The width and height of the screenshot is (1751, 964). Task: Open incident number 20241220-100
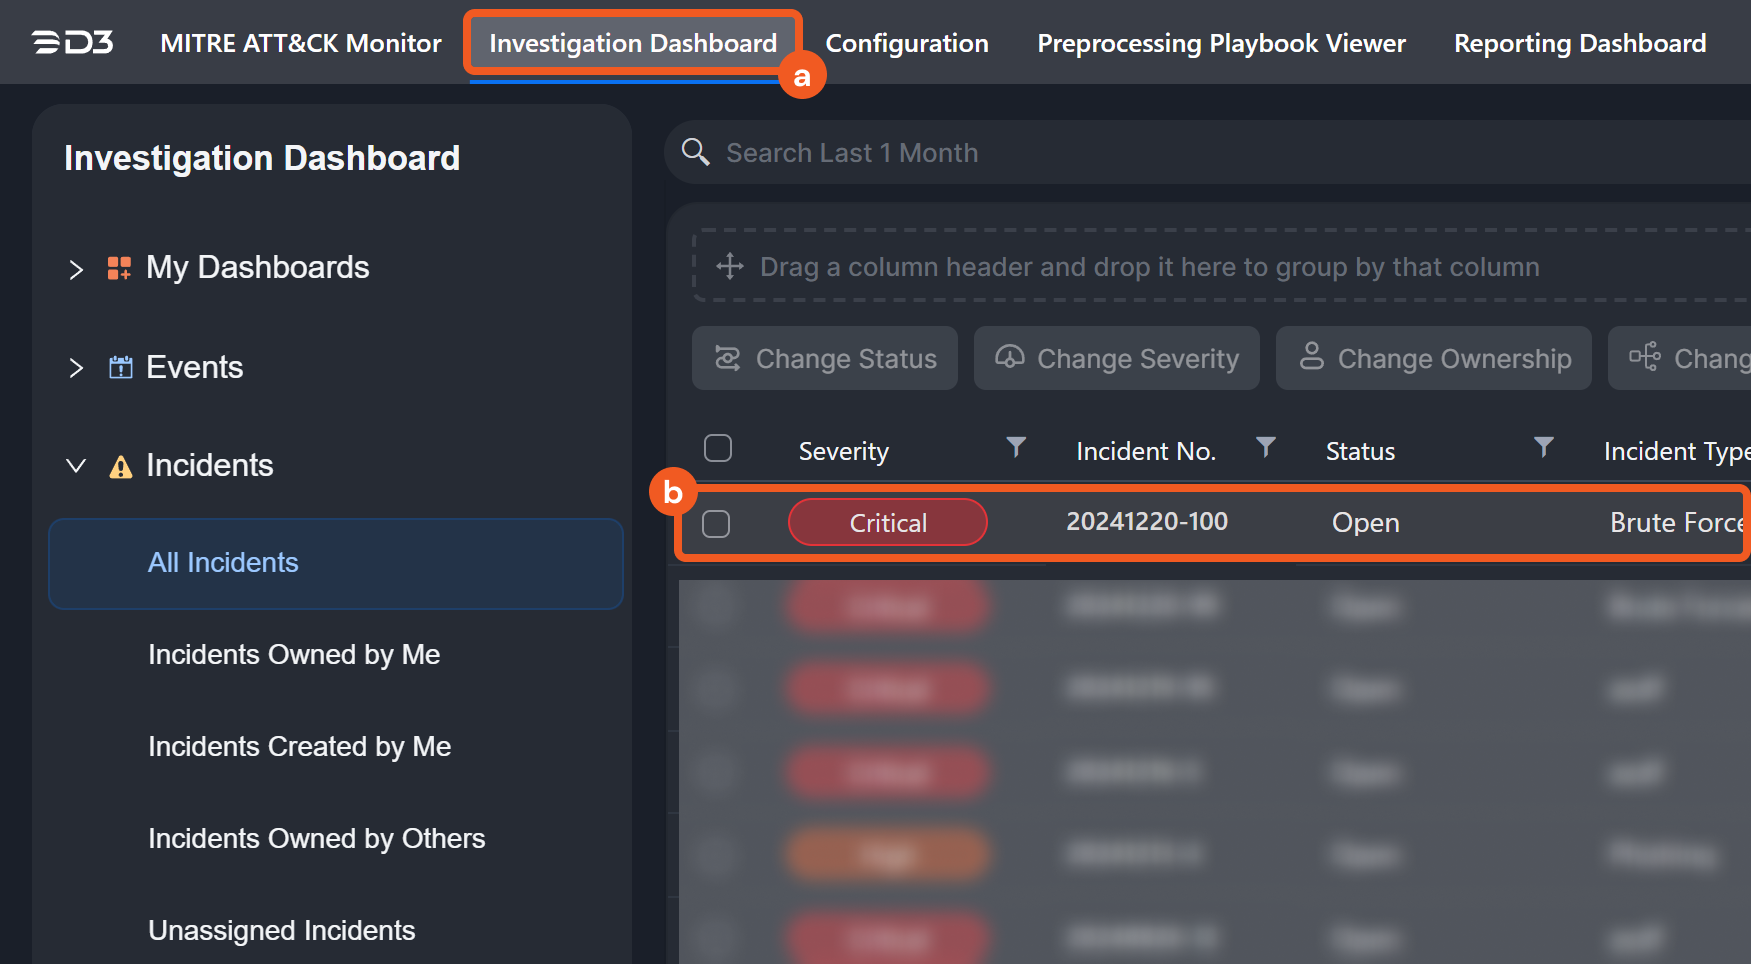[1147, 521]
